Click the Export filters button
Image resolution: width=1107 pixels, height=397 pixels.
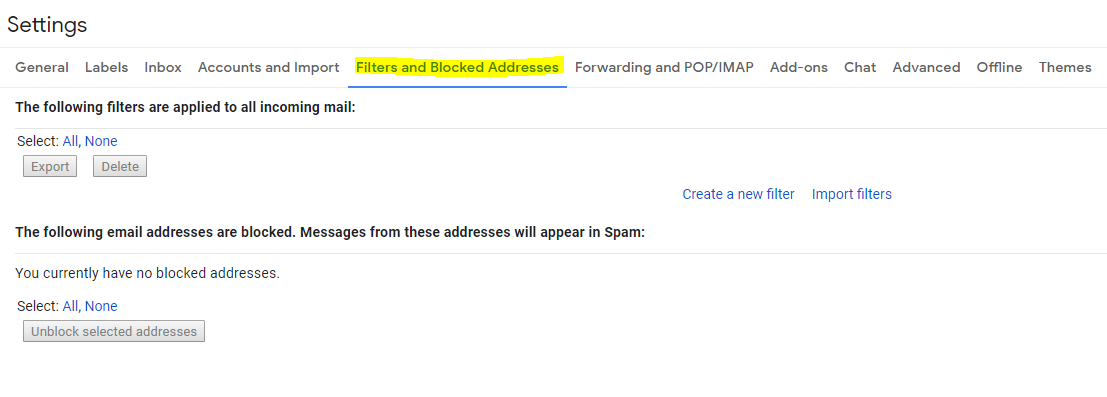50,167
